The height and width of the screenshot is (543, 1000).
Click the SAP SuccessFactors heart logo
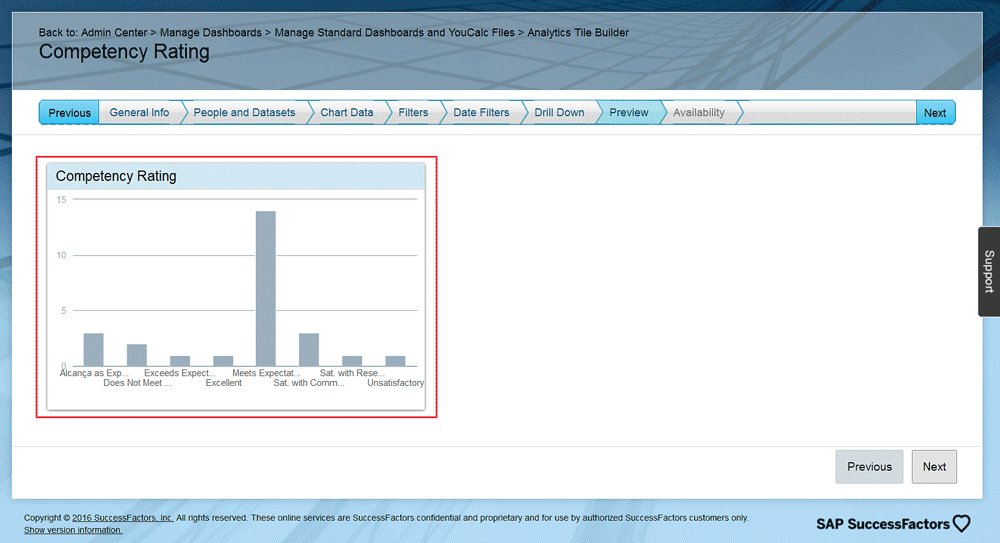(x=961, y=523)
